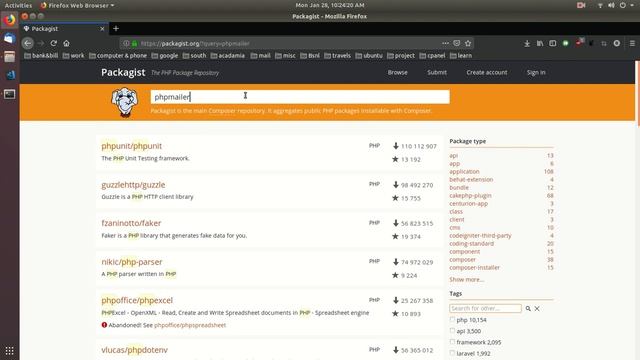Check the laravel 1,992 tag checkbox
640x360 pixels.
click(x=452, y=353)
